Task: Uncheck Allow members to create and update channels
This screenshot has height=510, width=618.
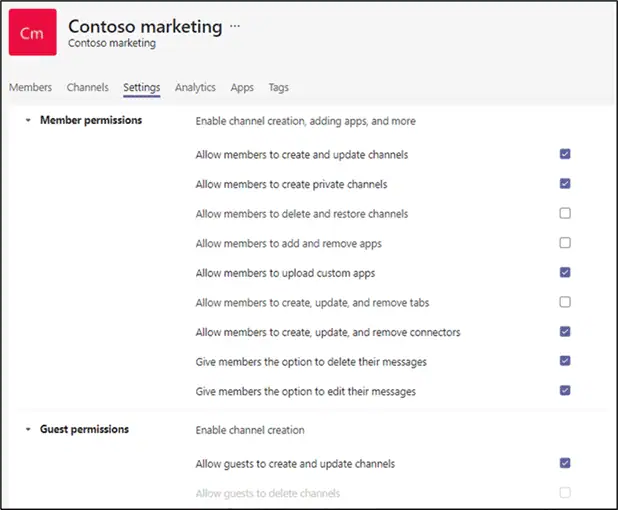Action: click(565, 154)
